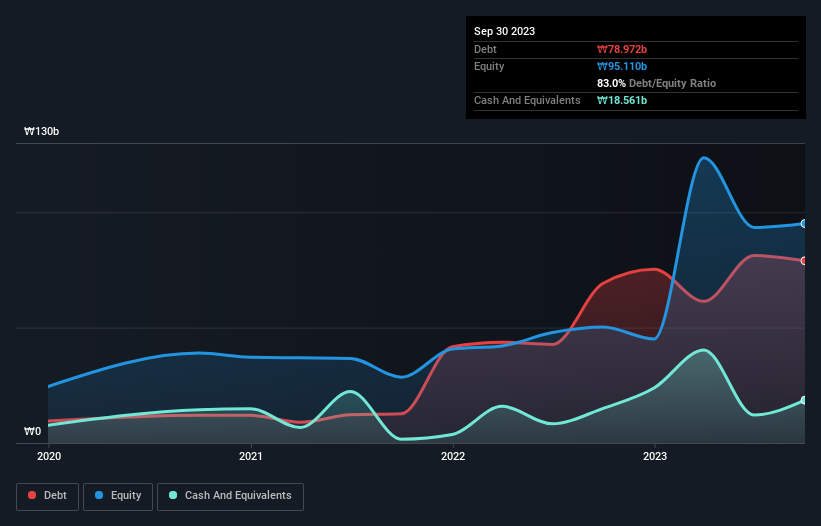Click the red Debt legend dot

[32, 495]
